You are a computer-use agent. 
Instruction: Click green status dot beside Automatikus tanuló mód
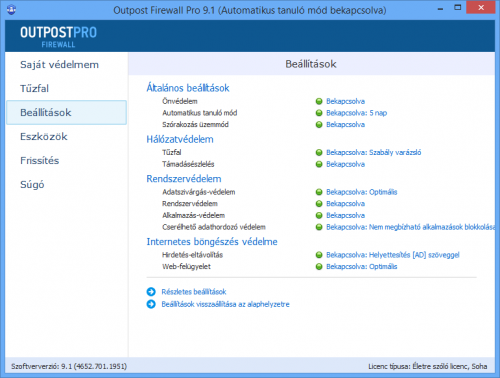[319, 113]
